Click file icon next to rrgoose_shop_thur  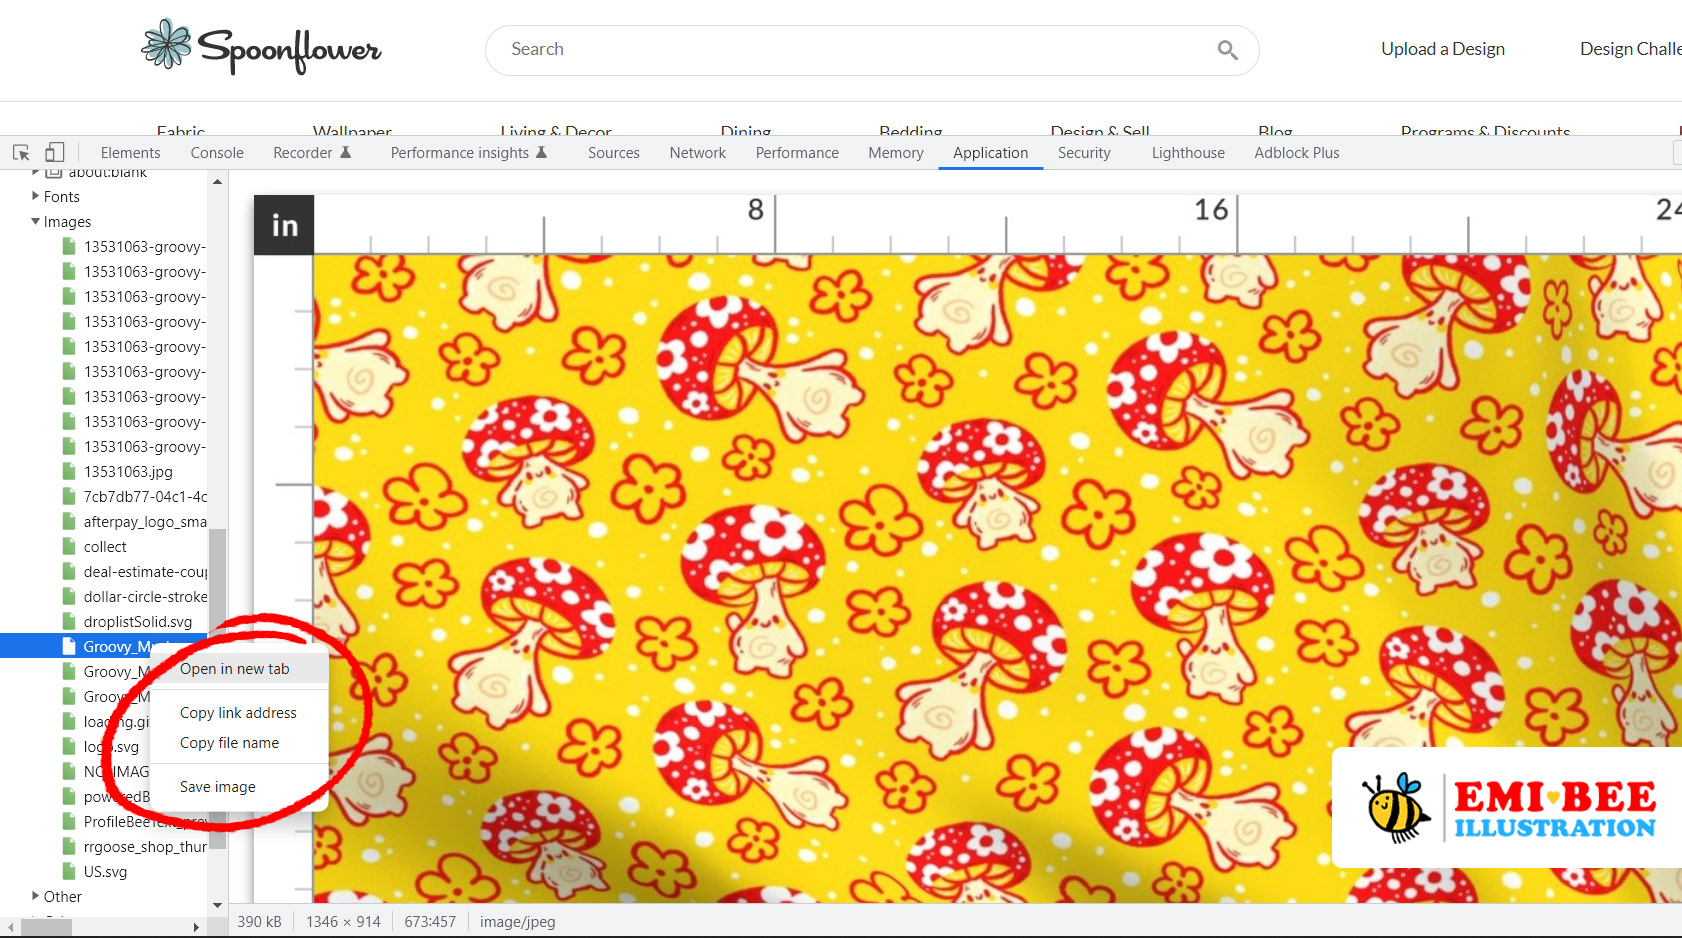click(69, 846)
